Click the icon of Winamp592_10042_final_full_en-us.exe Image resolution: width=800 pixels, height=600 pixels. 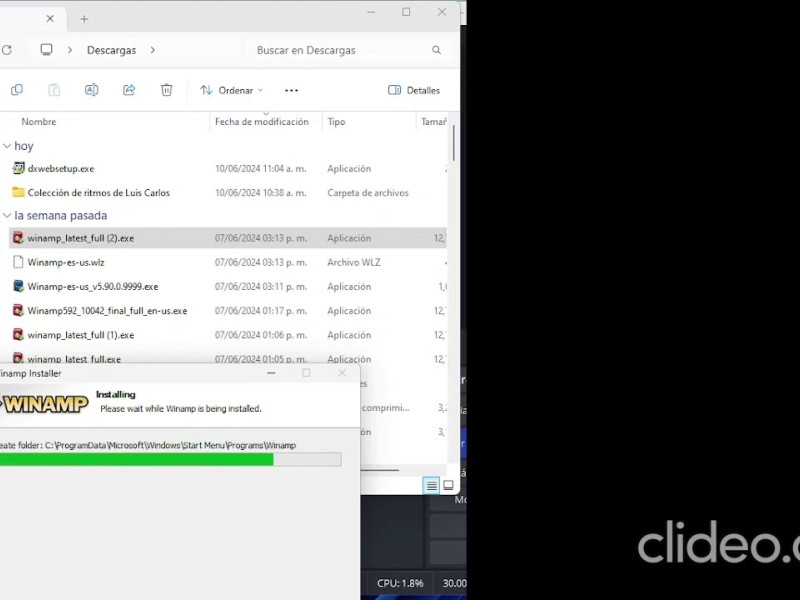[18, 310]
